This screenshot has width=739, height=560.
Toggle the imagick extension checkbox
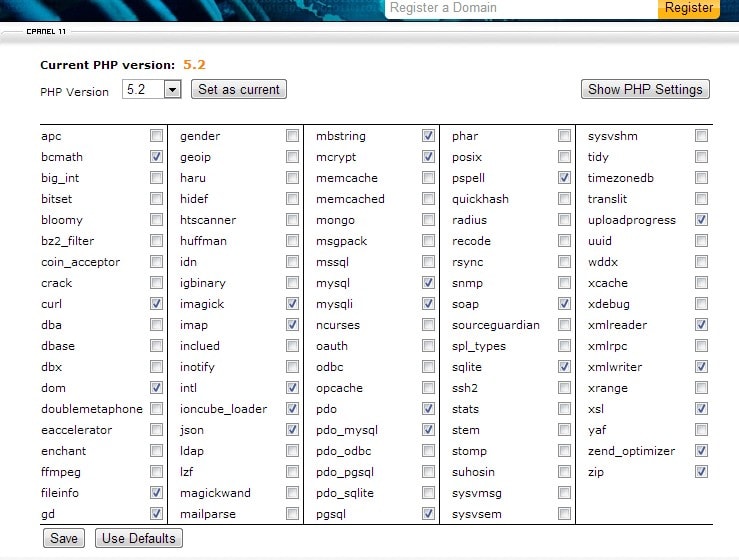click(292, 304)
